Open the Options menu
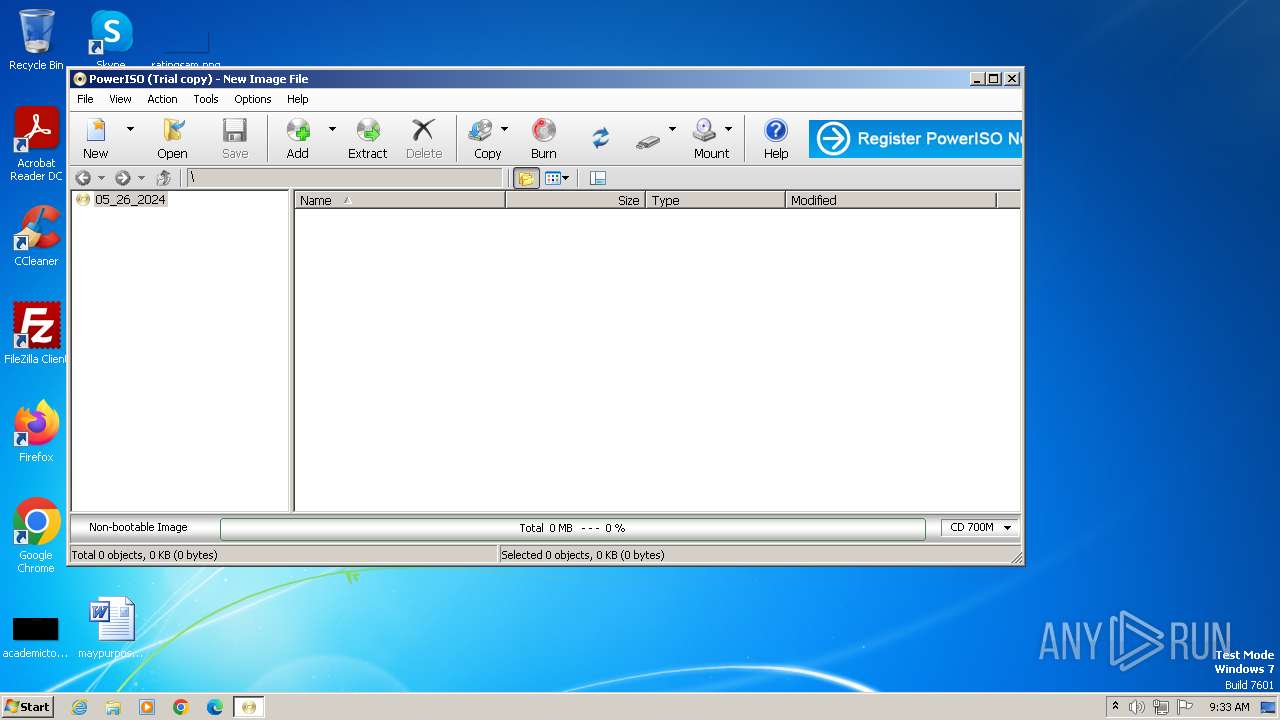 253,99
